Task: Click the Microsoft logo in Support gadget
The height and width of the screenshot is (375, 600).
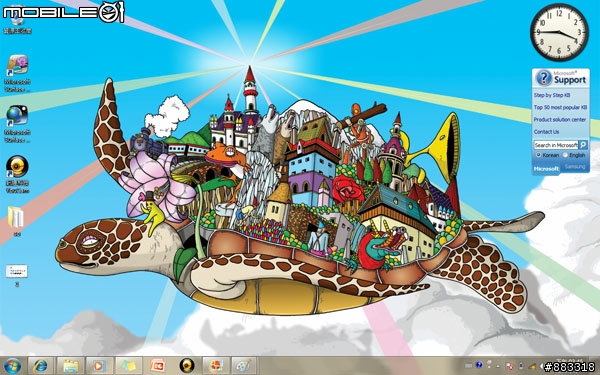Action: click(546, 168)
